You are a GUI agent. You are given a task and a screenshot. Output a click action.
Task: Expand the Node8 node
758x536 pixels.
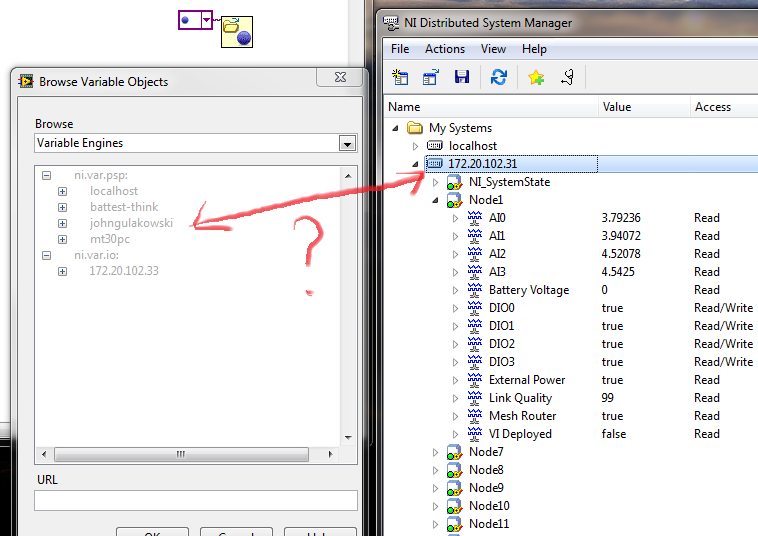[435, 470]
